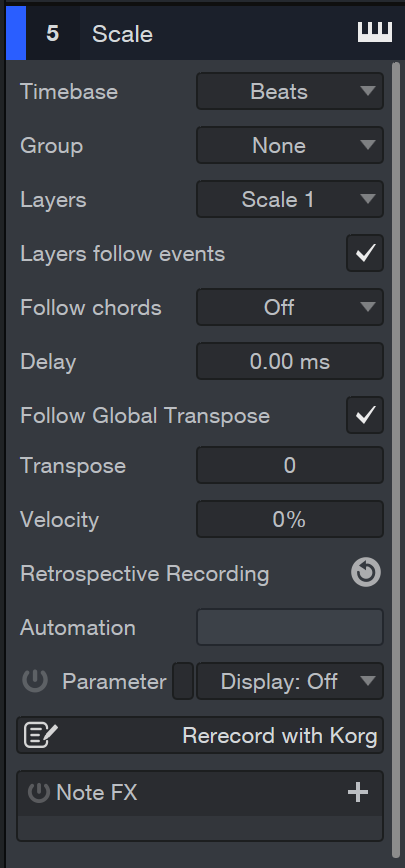This screenshot has width=405, height=868.
Task: Click the Delay 0.00 ms field
Action: click(x=290, y=361)
